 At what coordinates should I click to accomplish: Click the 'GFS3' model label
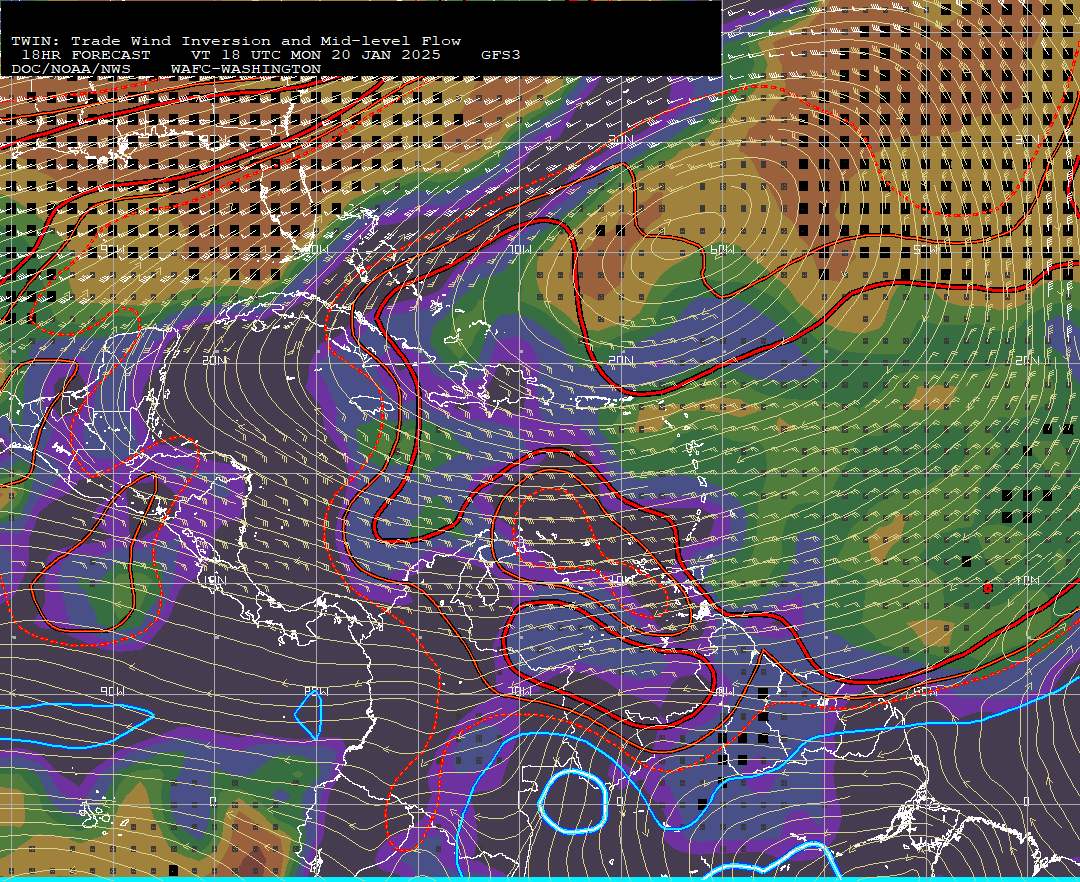coord(501,55)
